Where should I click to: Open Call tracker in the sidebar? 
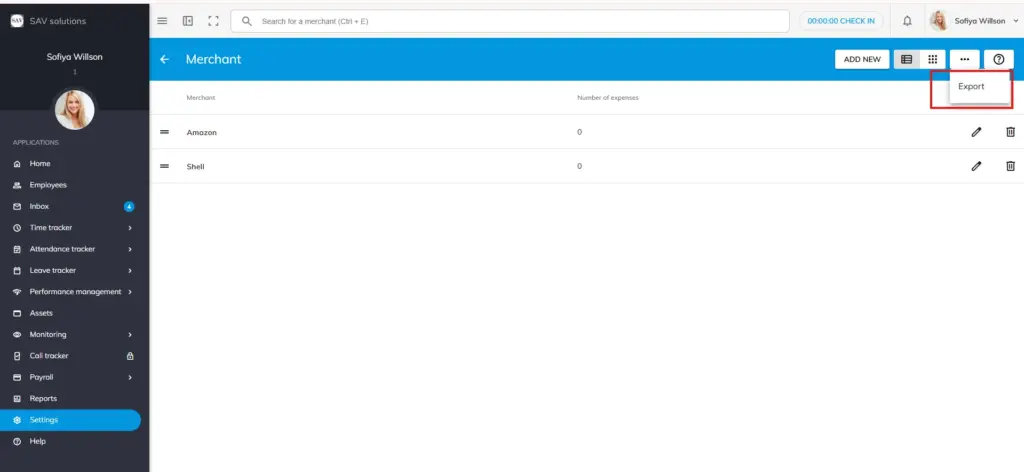pos(49,356)
